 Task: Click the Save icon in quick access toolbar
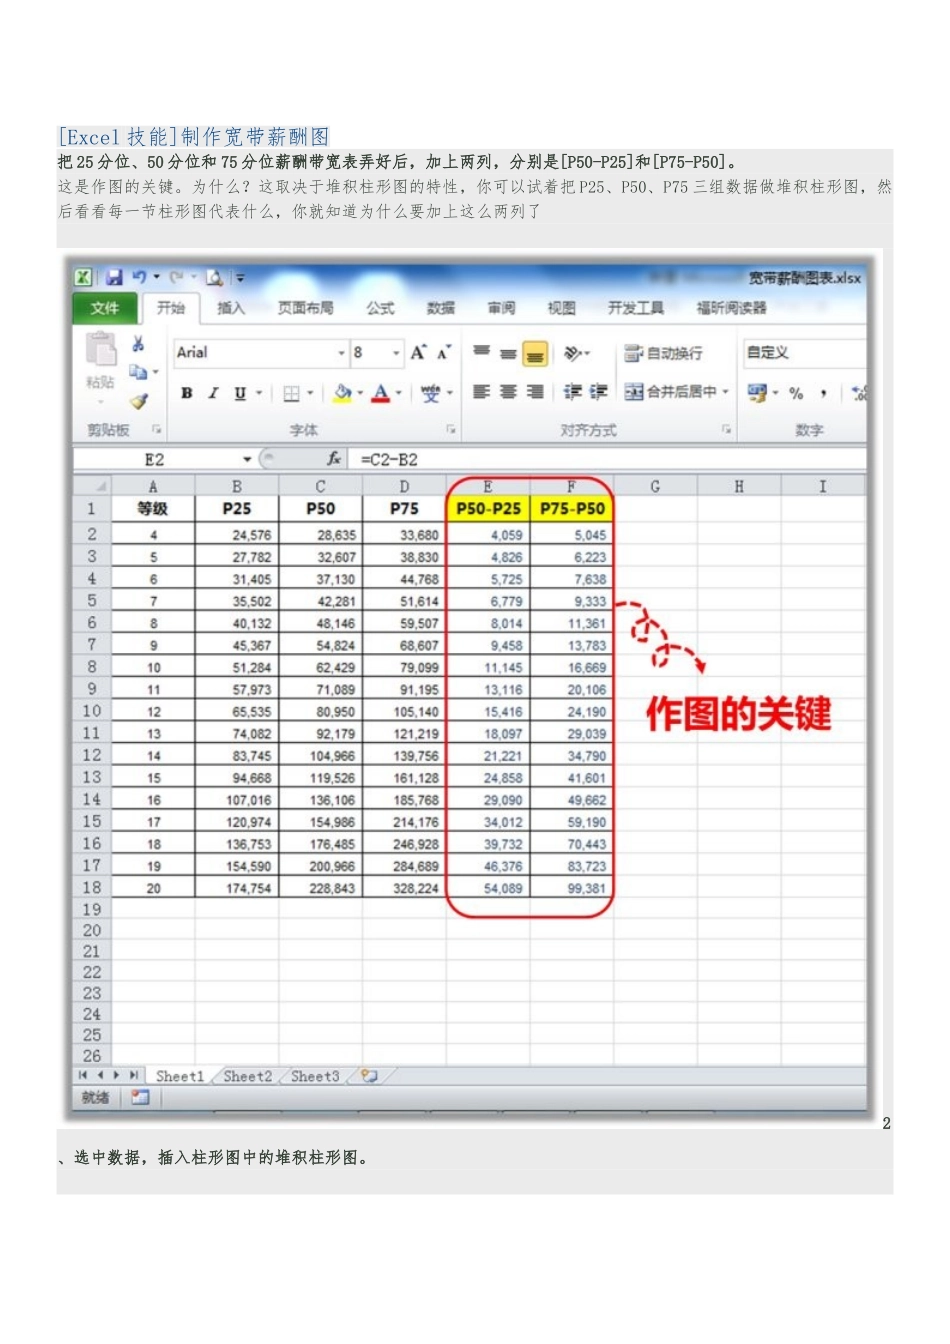click(x=114, y=277)
